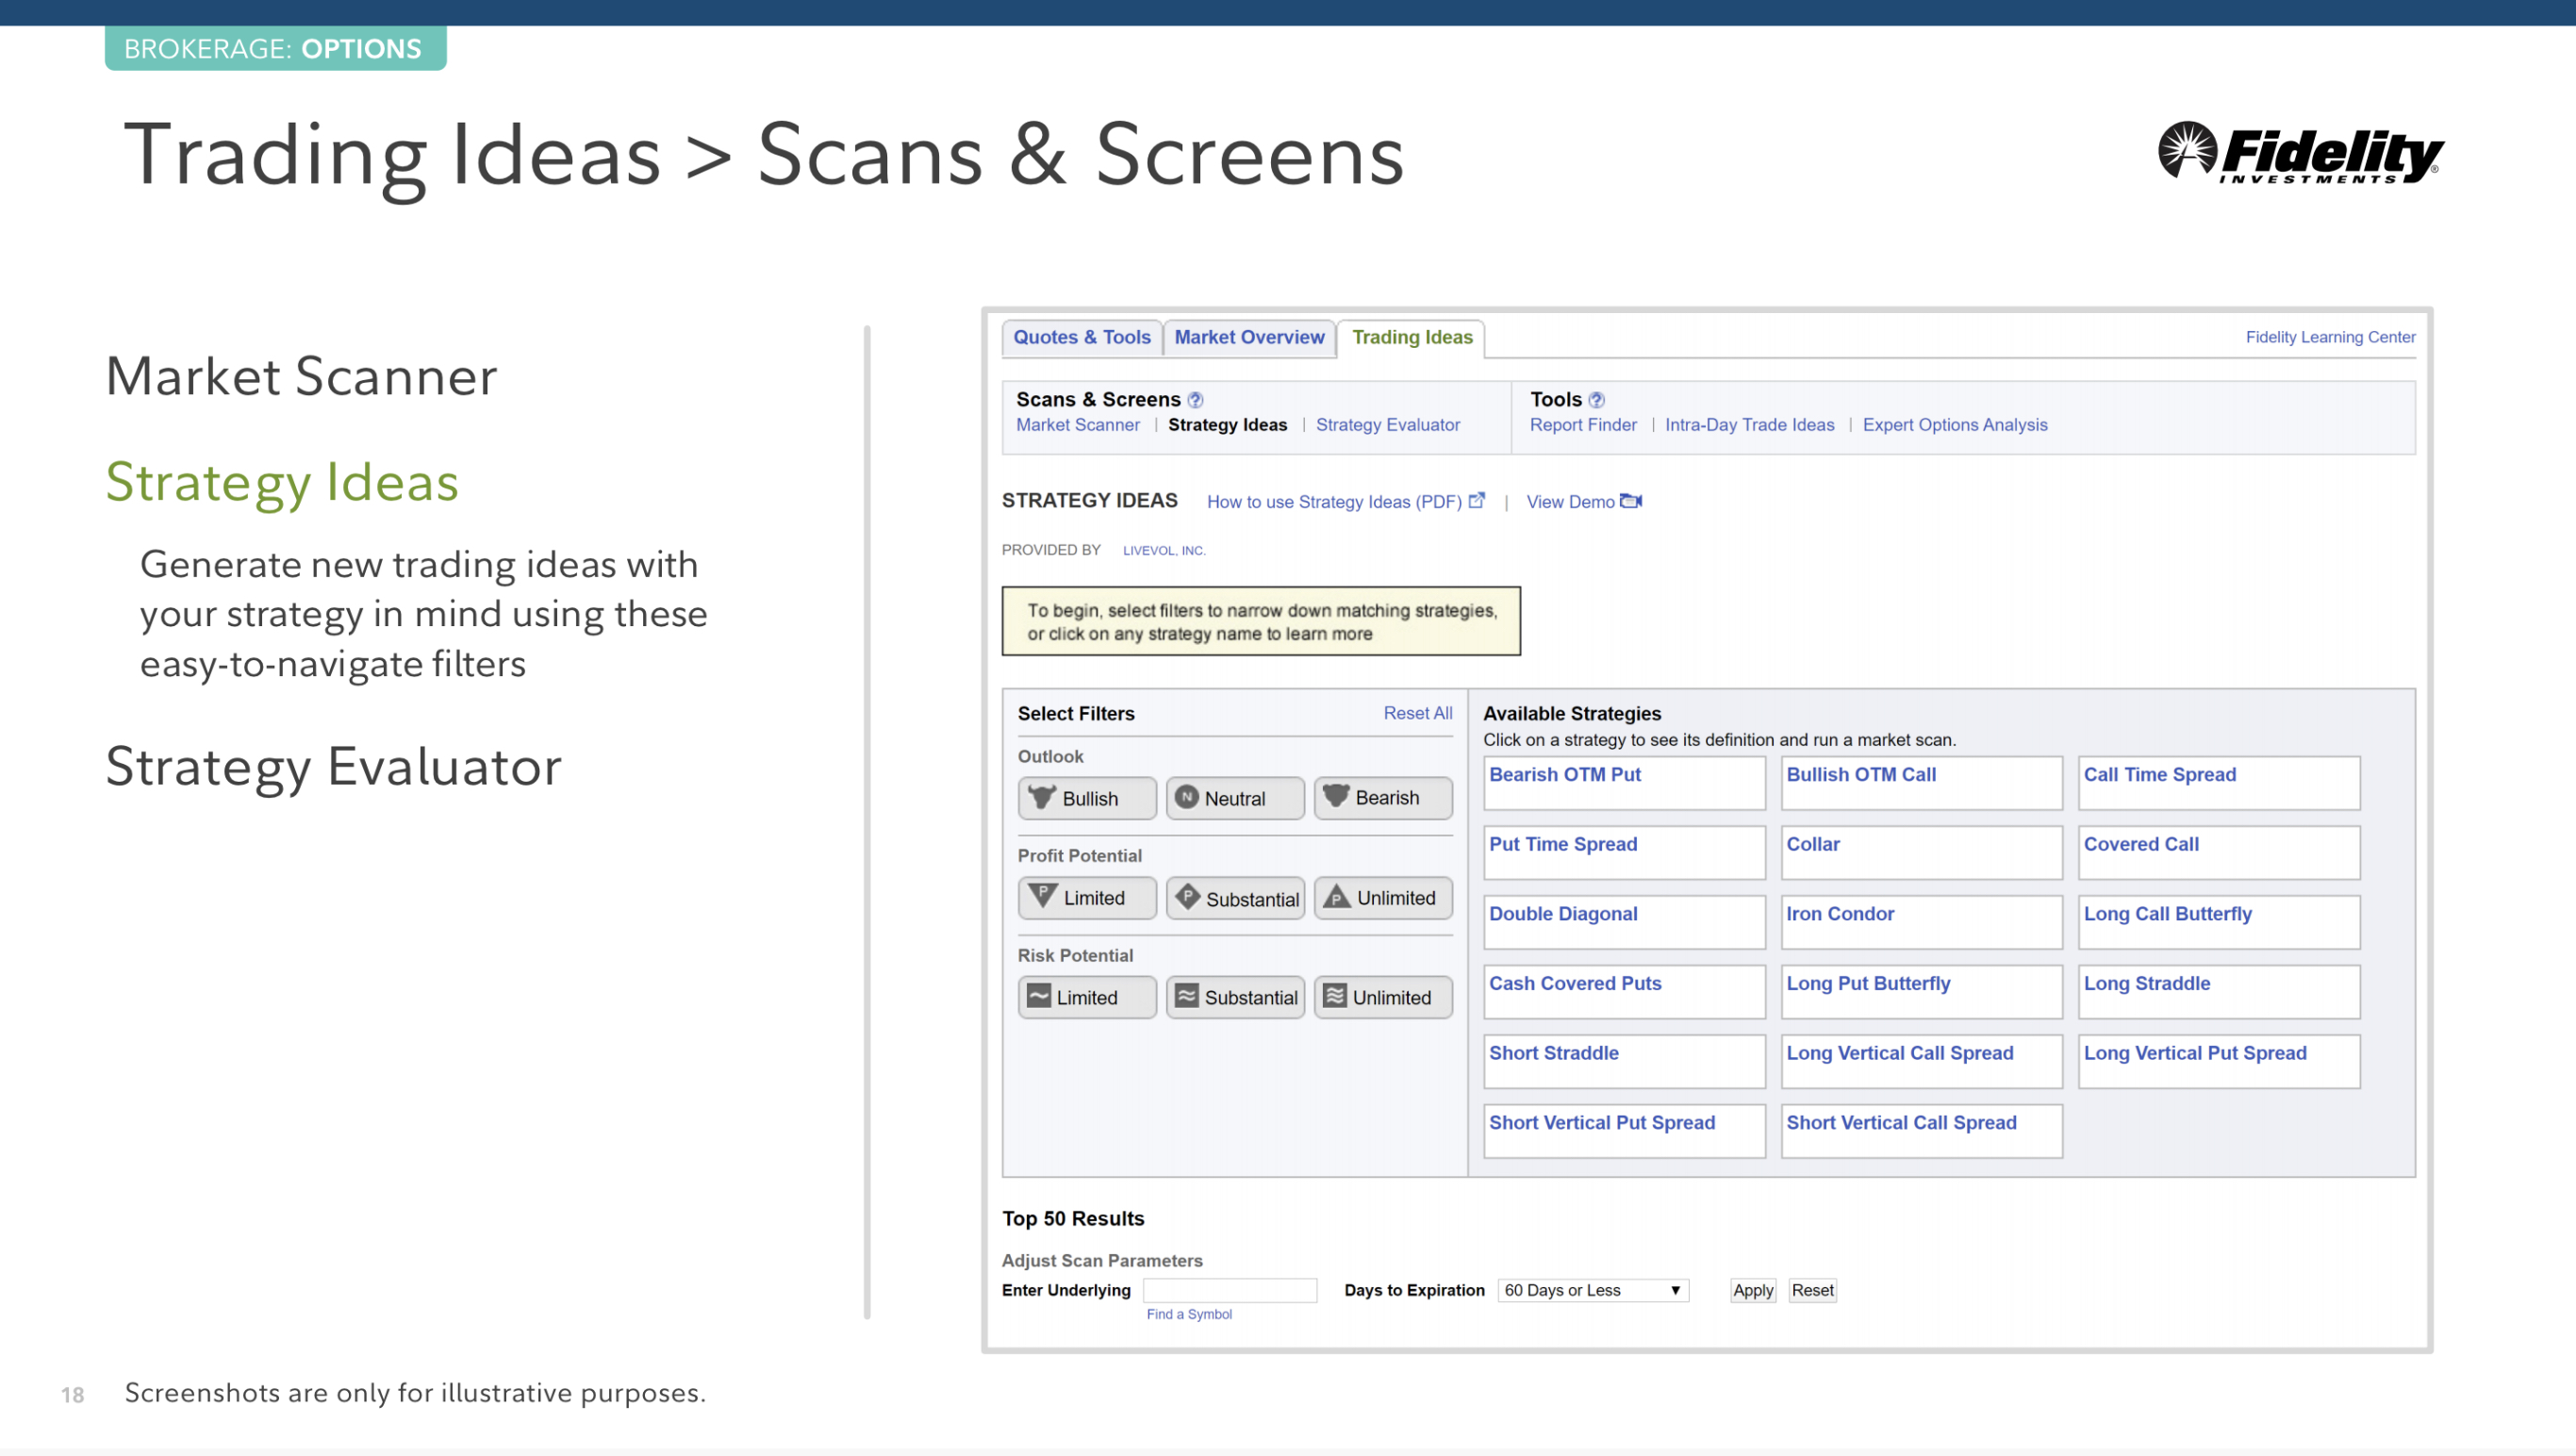Click the Enter Underlying input field
Viewport: 2576px width, 1456px height.
pyautogui.click(x=1230, y=1290)
